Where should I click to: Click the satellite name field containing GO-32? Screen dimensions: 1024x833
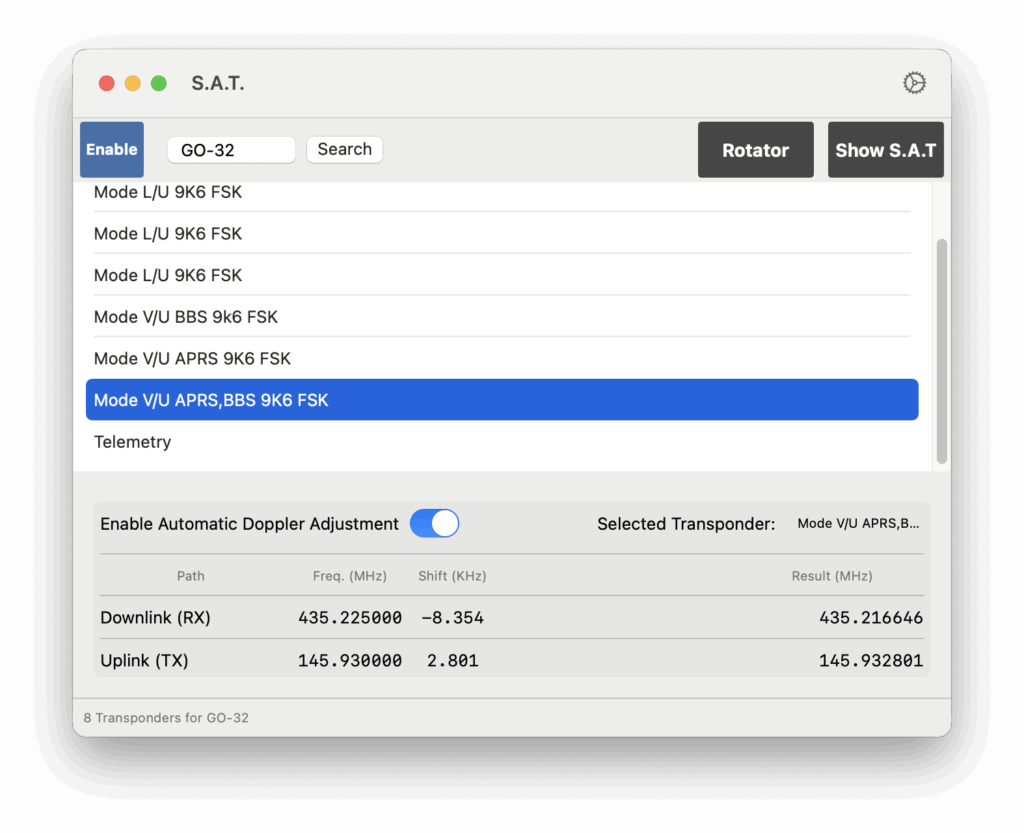pos(231,150)
